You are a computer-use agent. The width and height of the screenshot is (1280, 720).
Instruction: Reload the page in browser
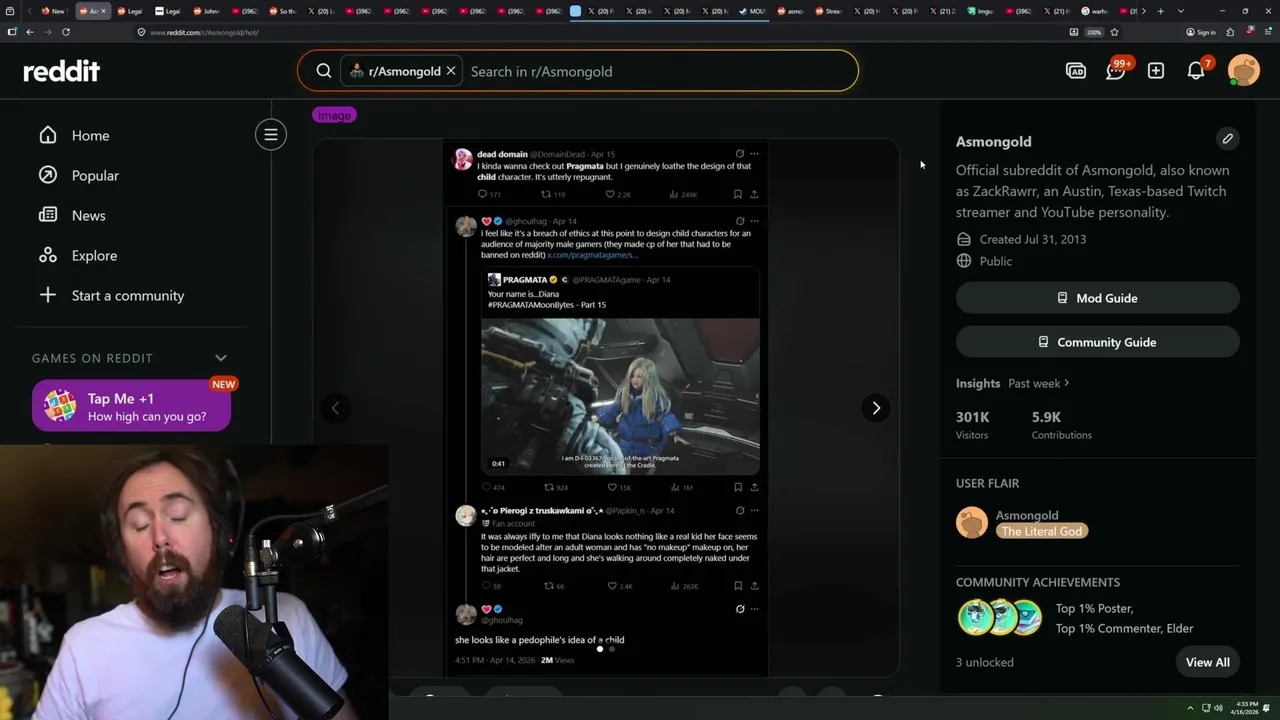(x=66, y=32)
